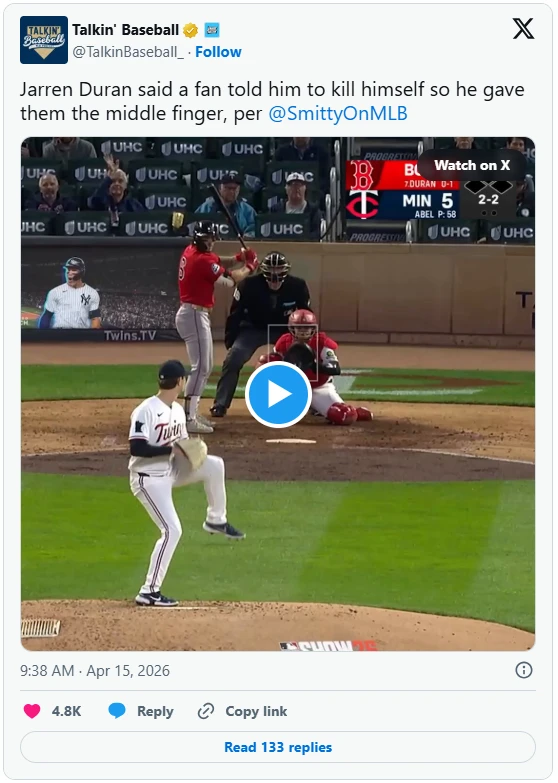Image resolution: width=558 pixels, height=783 pixels.
Task: Open the tweet info circle icon
Action: (x=524, y=670)
